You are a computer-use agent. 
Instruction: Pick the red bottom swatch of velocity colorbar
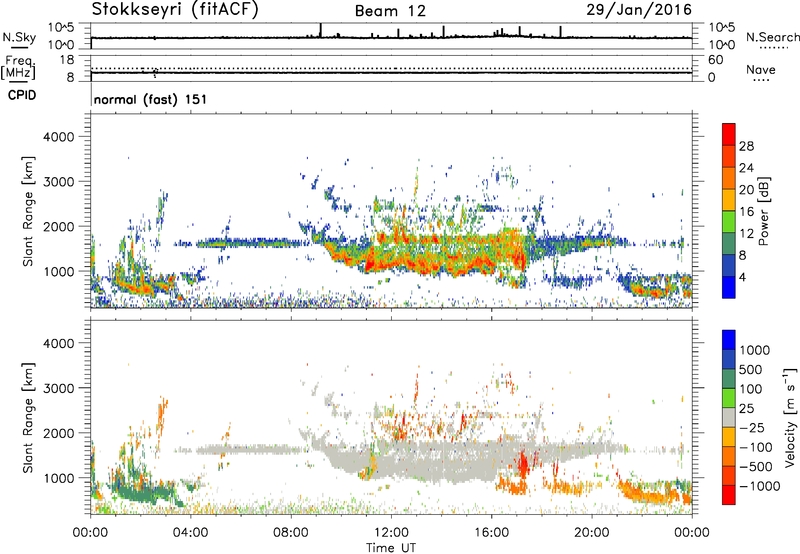pyautogui.click(x=729, y=495)
